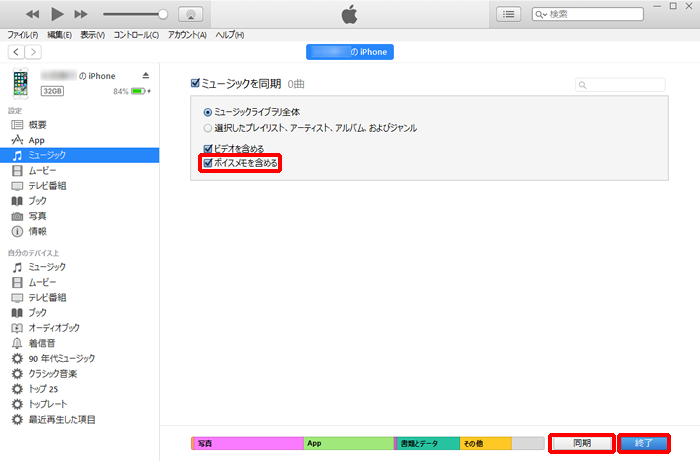Viewport: 700px width, 461px height.
Task: Adjust the volume slider knob
Action: click(x=163, y=14)
